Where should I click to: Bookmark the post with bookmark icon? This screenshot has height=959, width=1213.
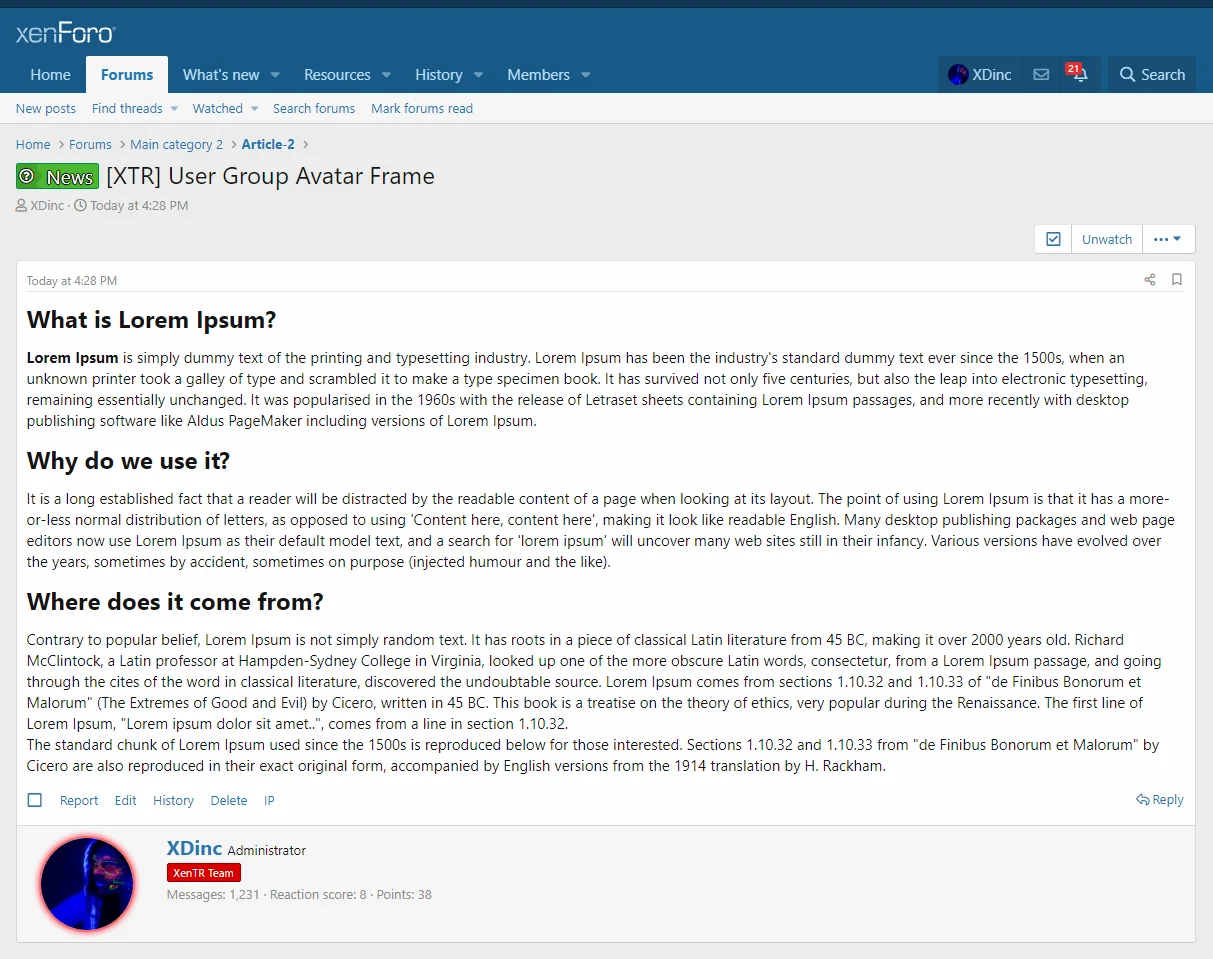click(x=1177, y=280)
